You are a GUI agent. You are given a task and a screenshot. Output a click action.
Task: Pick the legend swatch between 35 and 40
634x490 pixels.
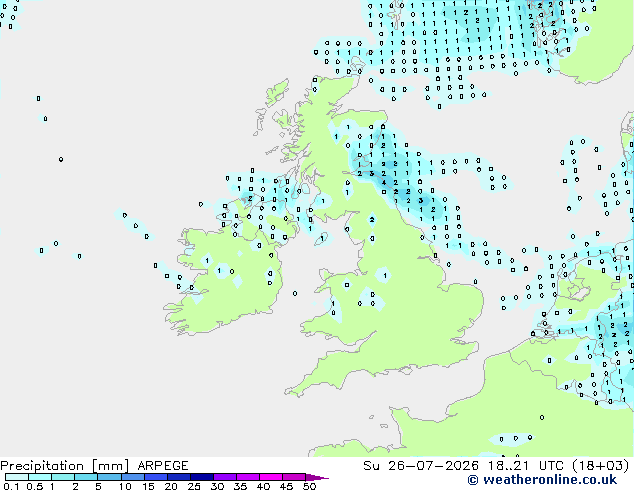[x=248, y=477]
